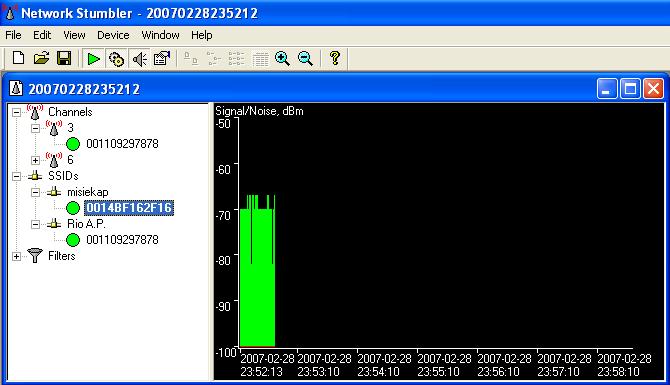Screen dimensions: 670x385
Task: Select highlighted MAC 0014BF162F16
Action: click(x=129, y=208)
